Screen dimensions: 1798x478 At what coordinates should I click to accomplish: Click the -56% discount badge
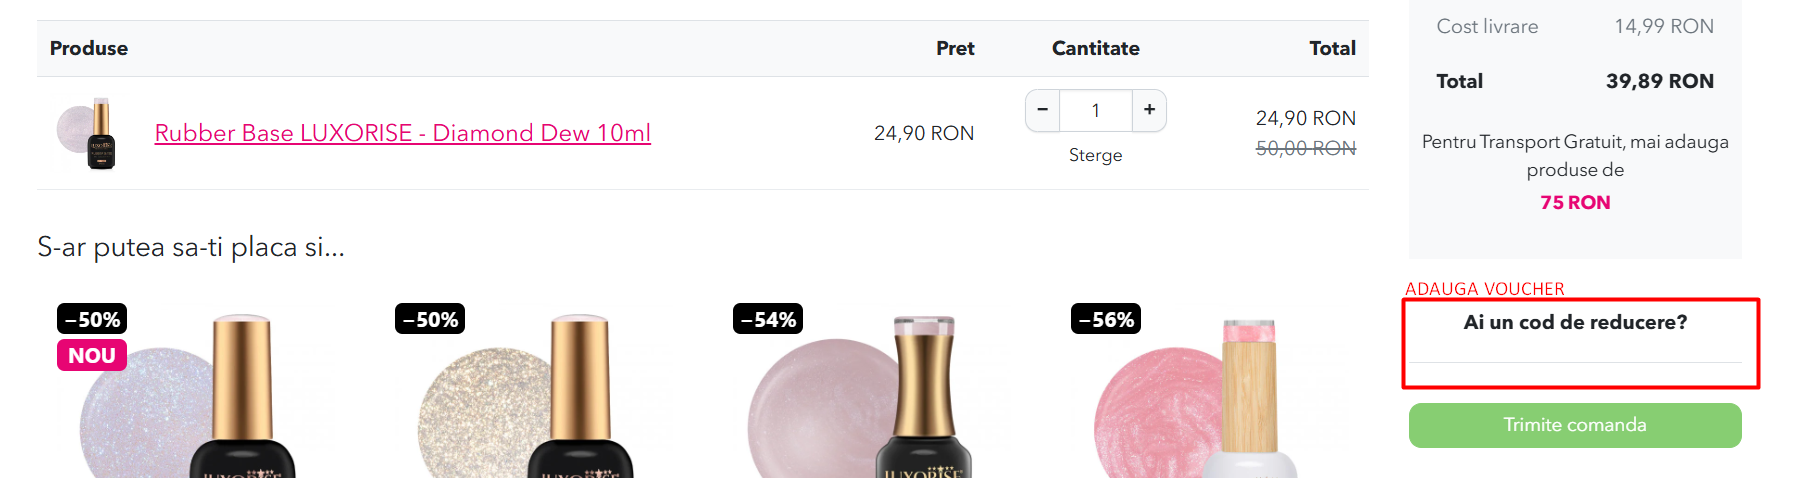(1106, 319)
